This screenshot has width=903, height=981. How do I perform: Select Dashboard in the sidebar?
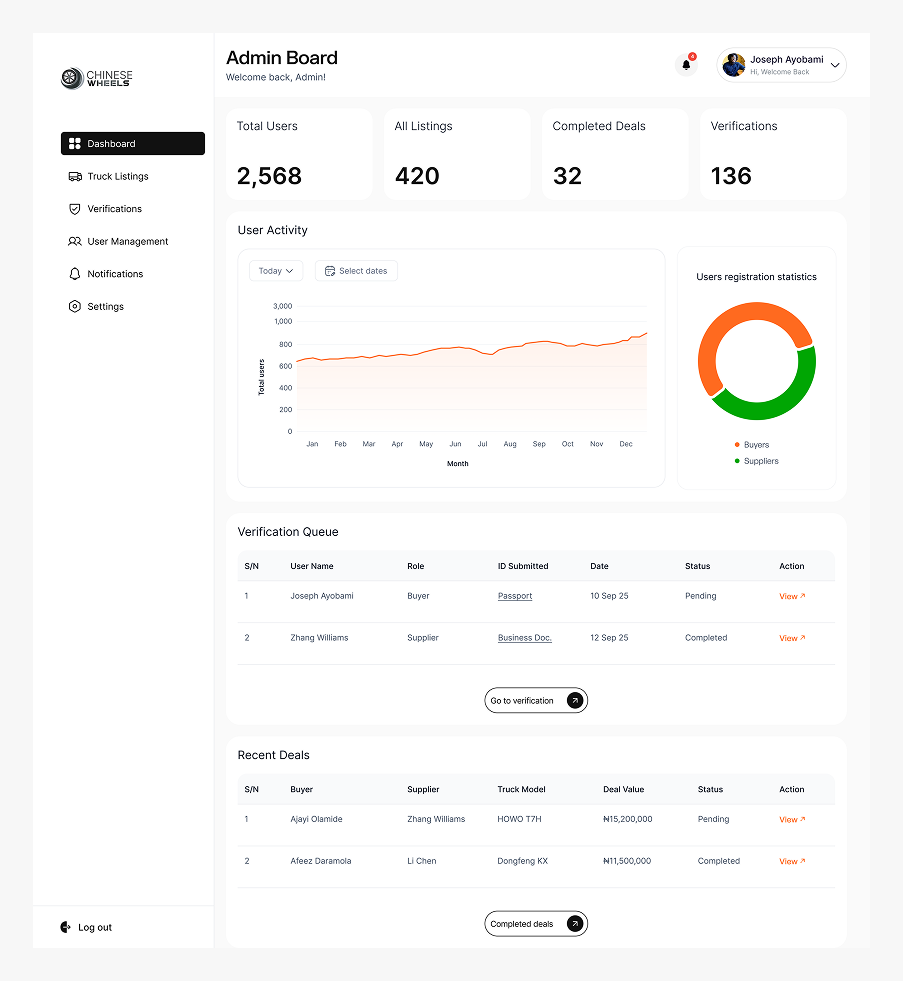[132, 144]
